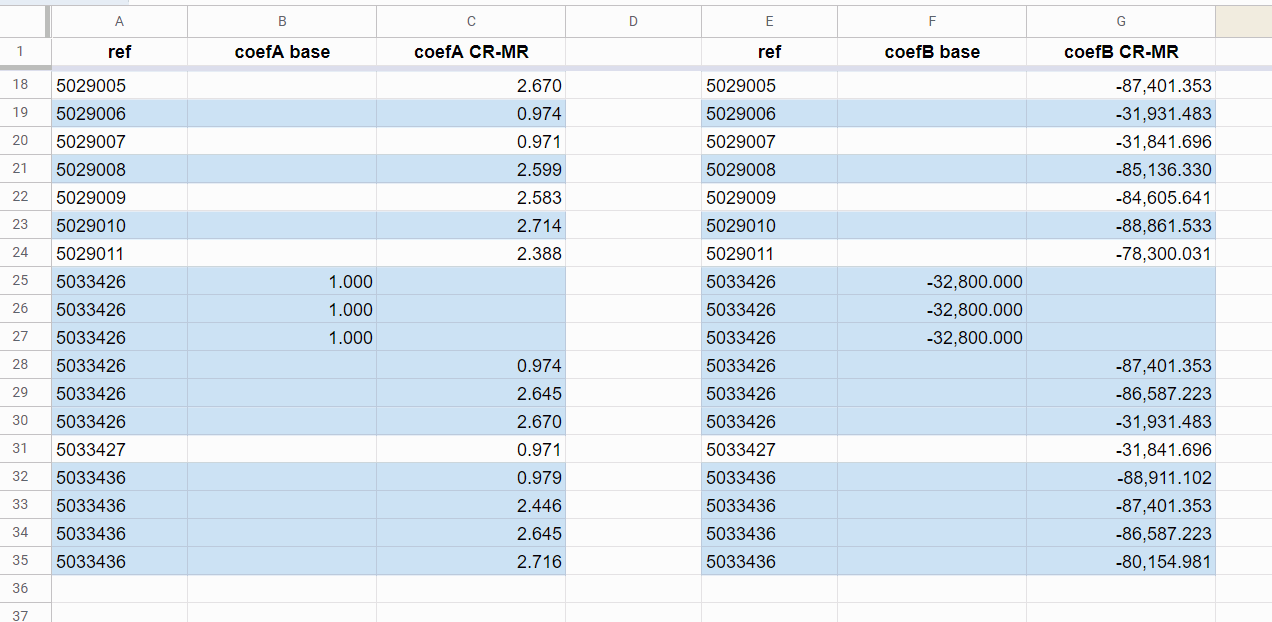Click the "coefB CR-MR" header cell
Image resolution: width=1272 pixels, height=622 pixels.
[1121, 52]
